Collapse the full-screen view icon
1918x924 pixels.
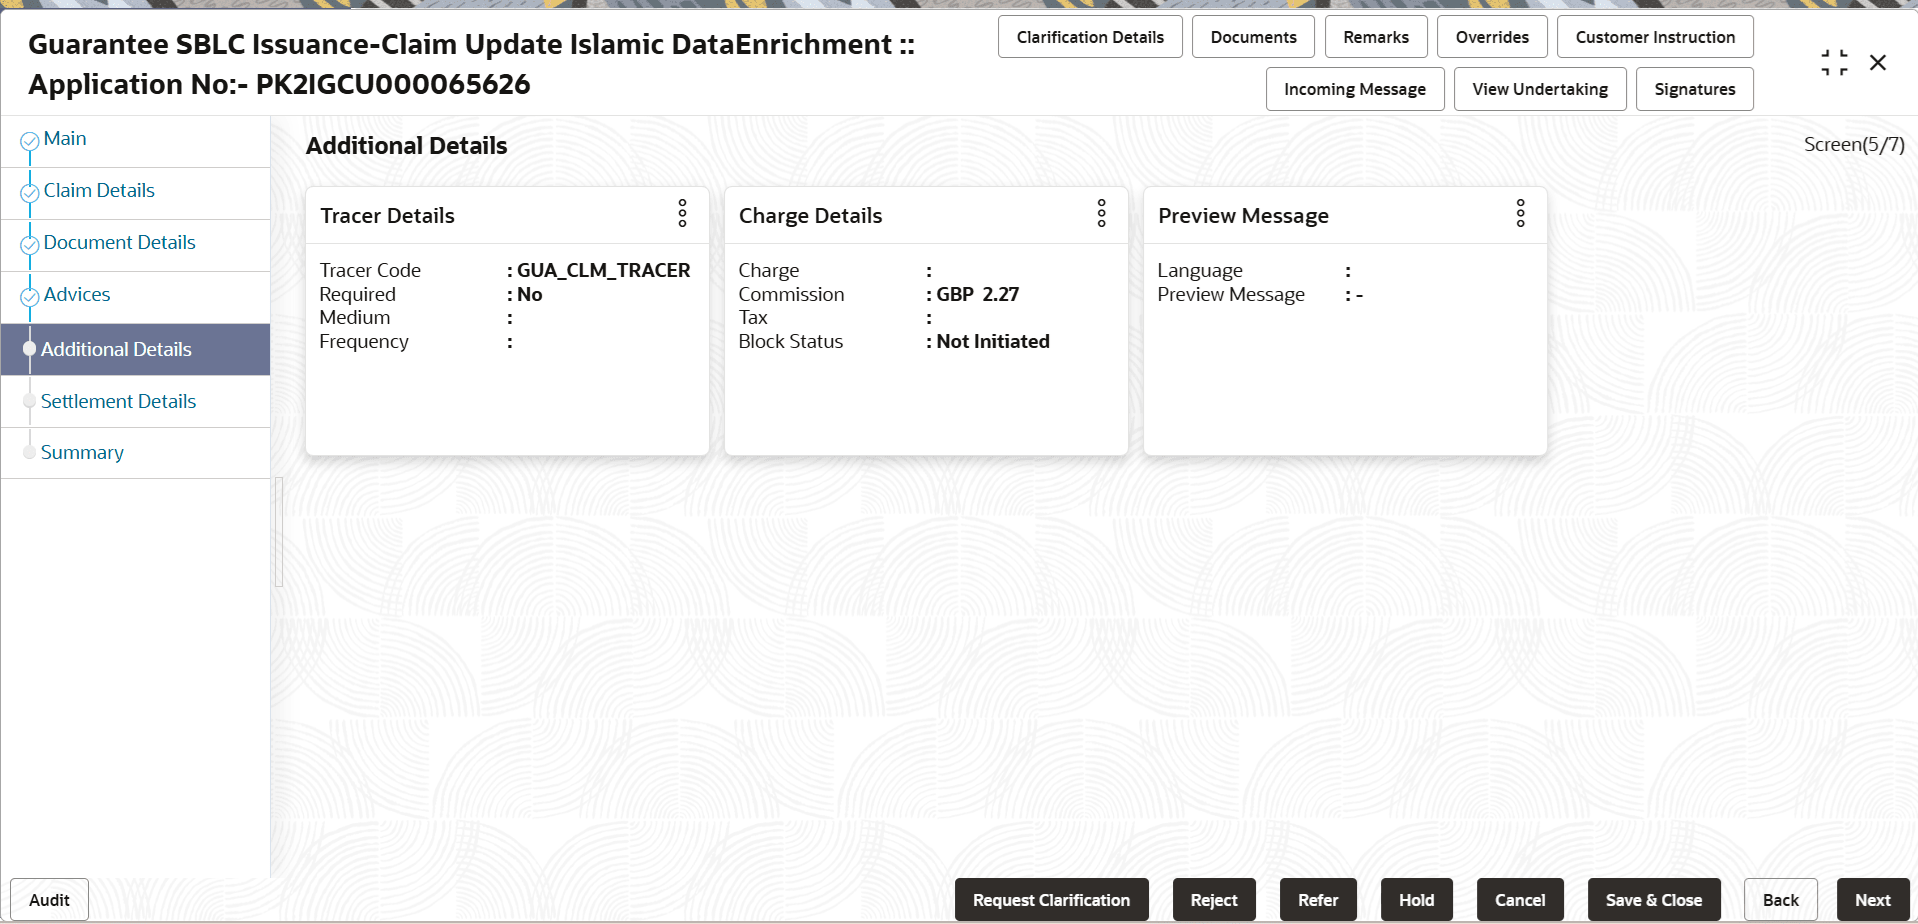point(1834,63)
